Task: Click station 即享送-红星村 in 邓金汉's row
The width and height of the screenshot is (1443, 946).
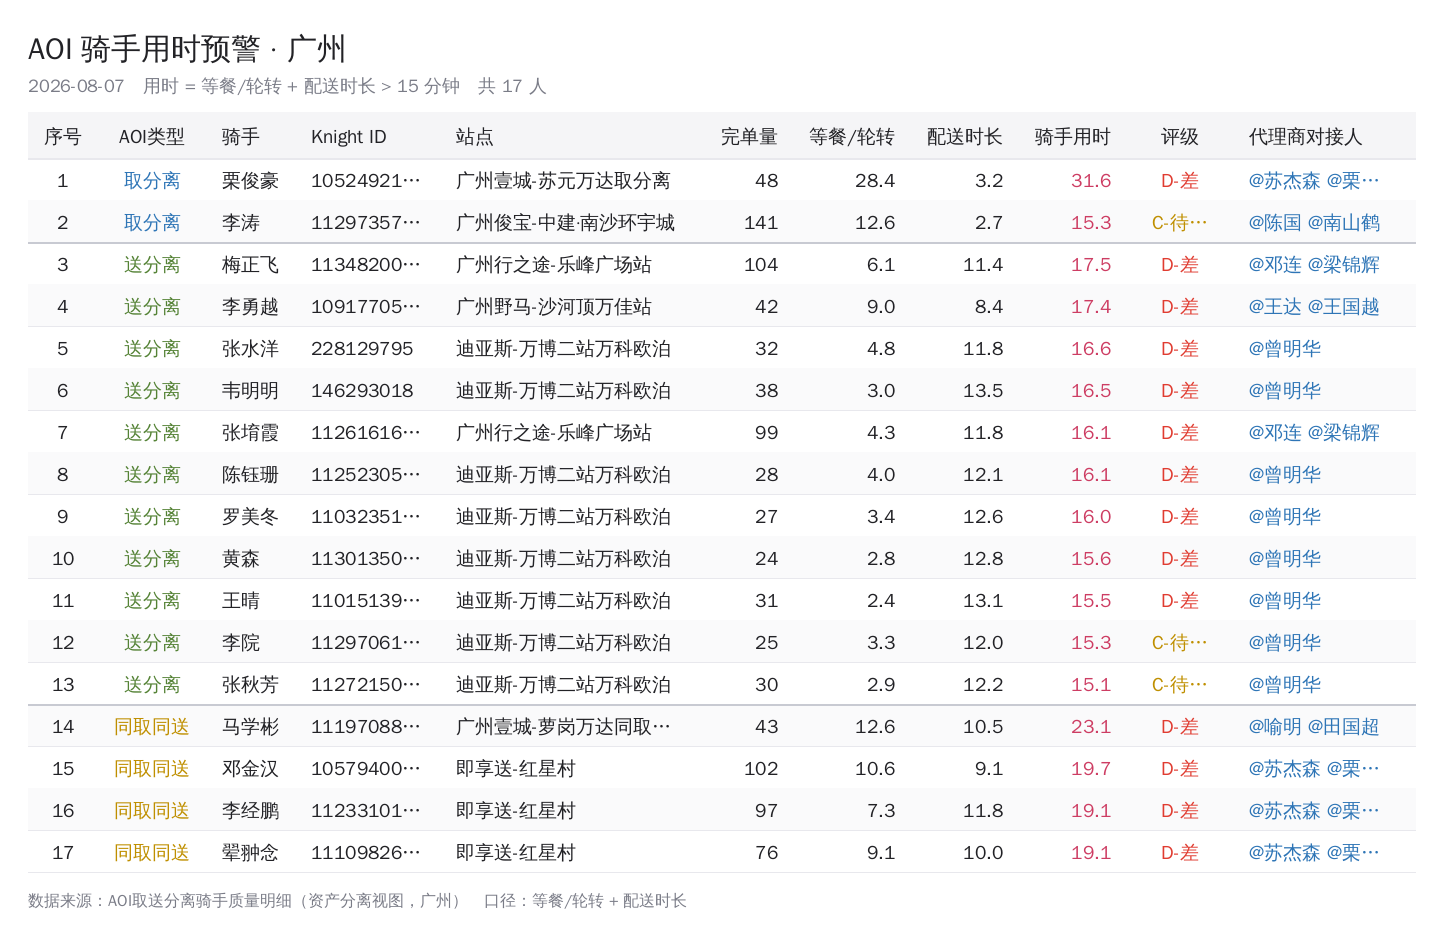Action: [516, 769]
